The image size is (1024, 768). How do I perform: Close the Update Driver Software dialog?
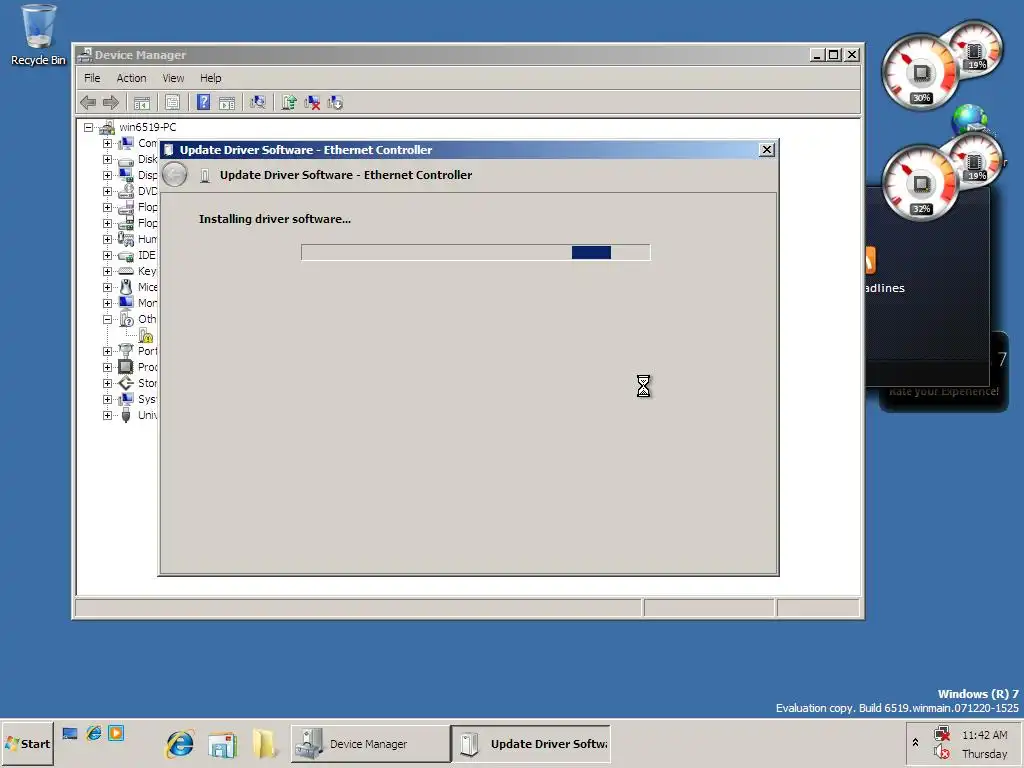click(767, 150)
